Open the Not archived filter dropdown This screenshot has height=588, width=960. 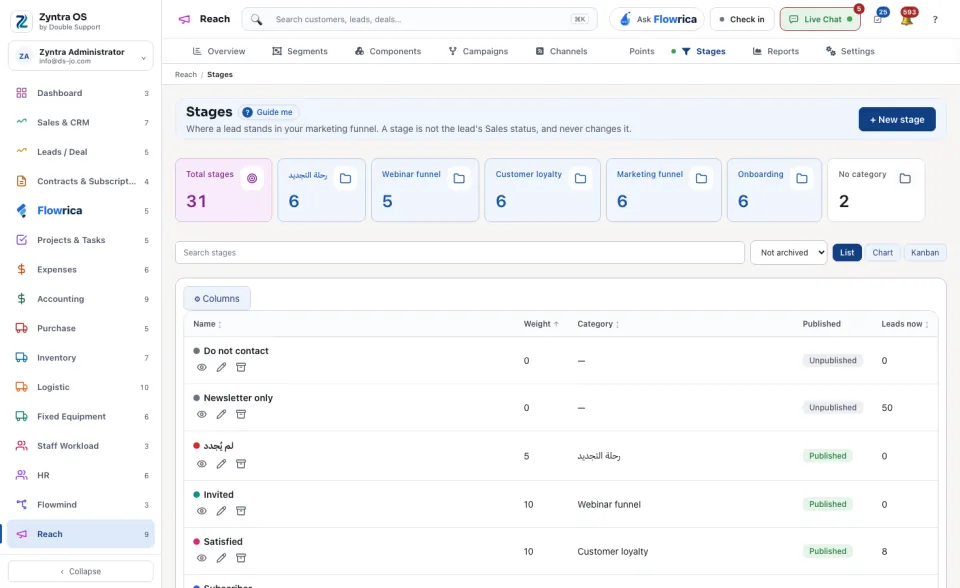[789, 252]
